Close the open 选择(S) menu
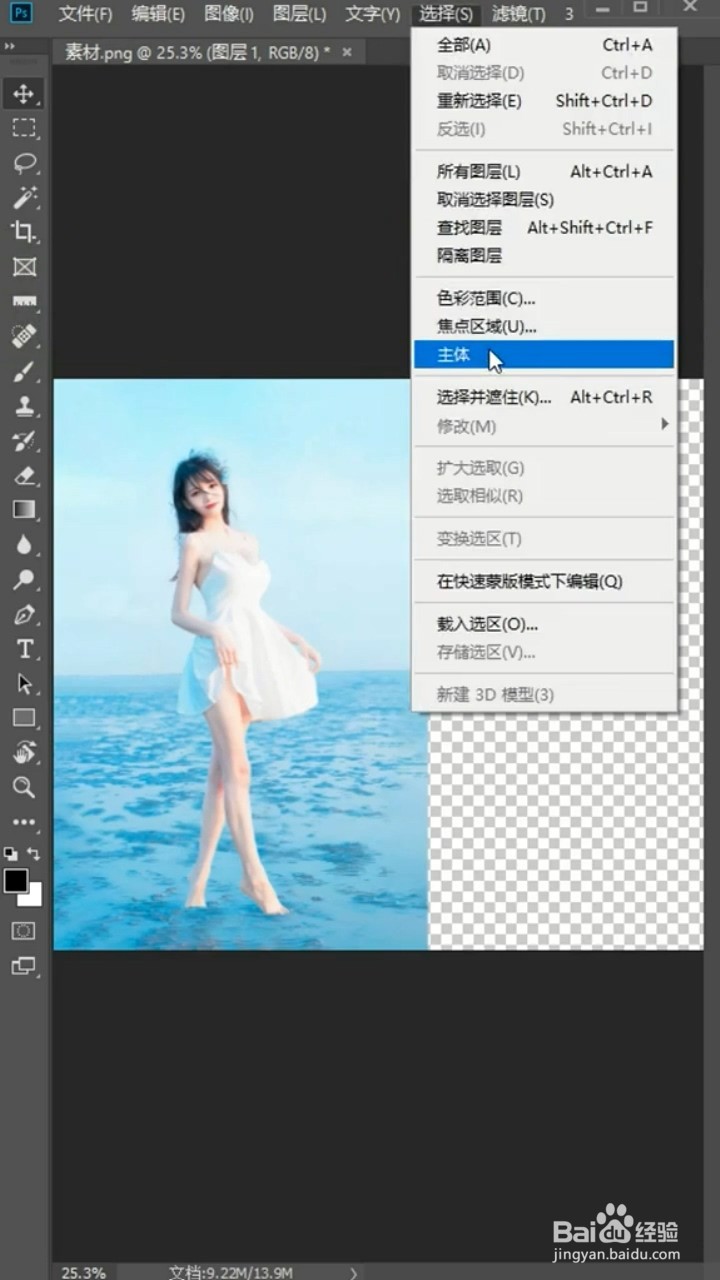This screenshot has width=720, height=1280. click(446, 14)
